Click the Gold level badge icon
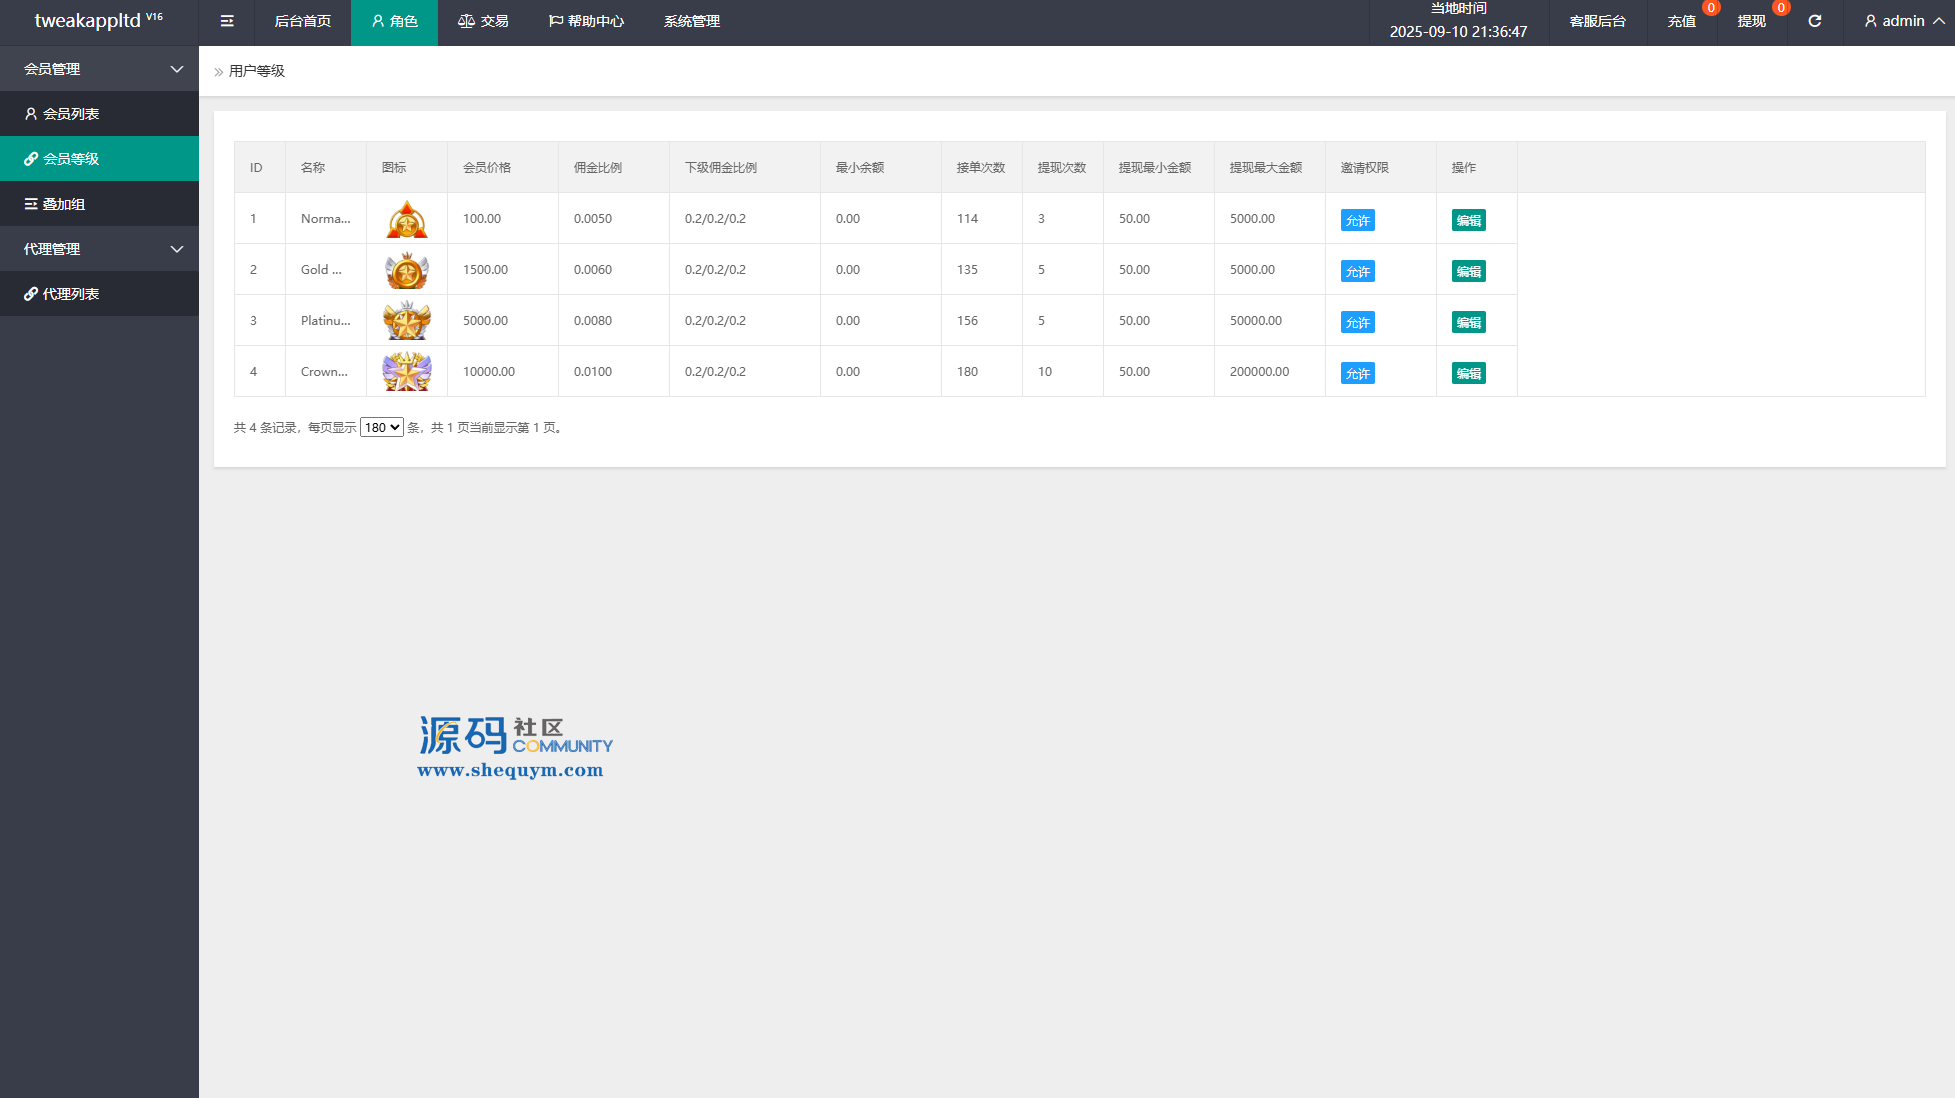The height and width of the screenshot is (1098, 1955). 407,270
